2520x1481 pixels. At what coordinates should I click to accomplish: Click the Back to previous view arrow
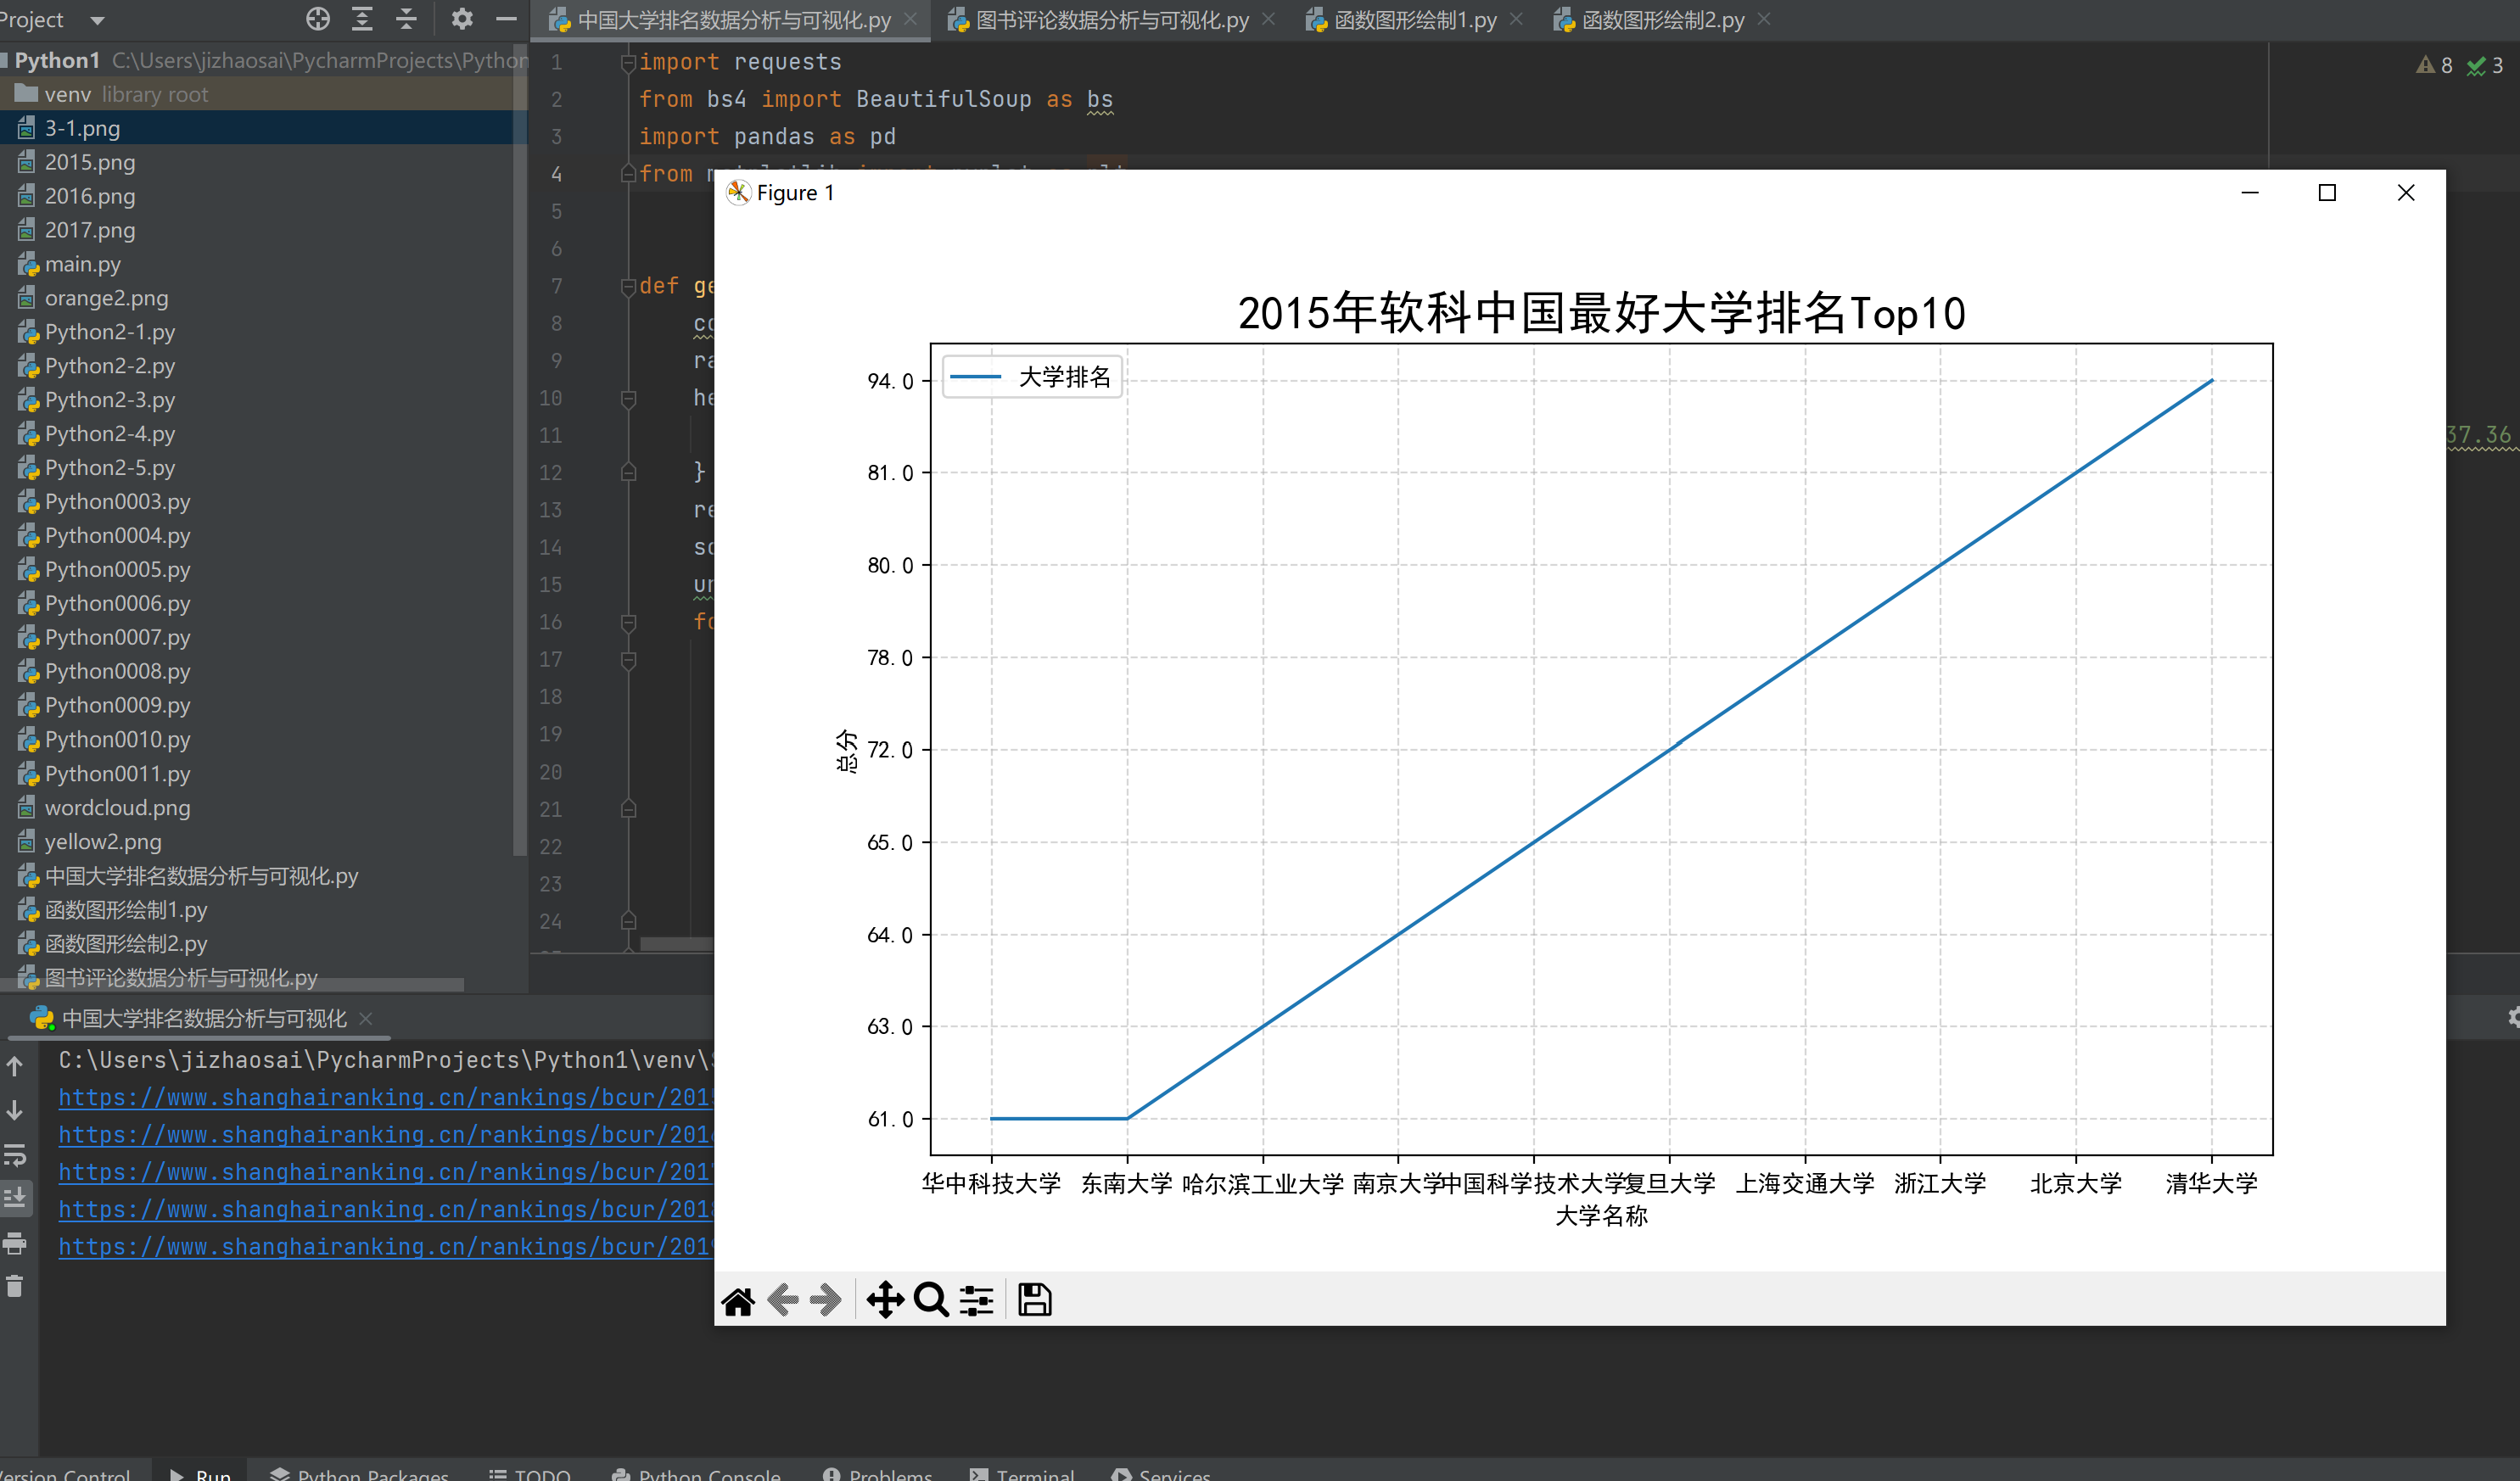coord(782,1301)
